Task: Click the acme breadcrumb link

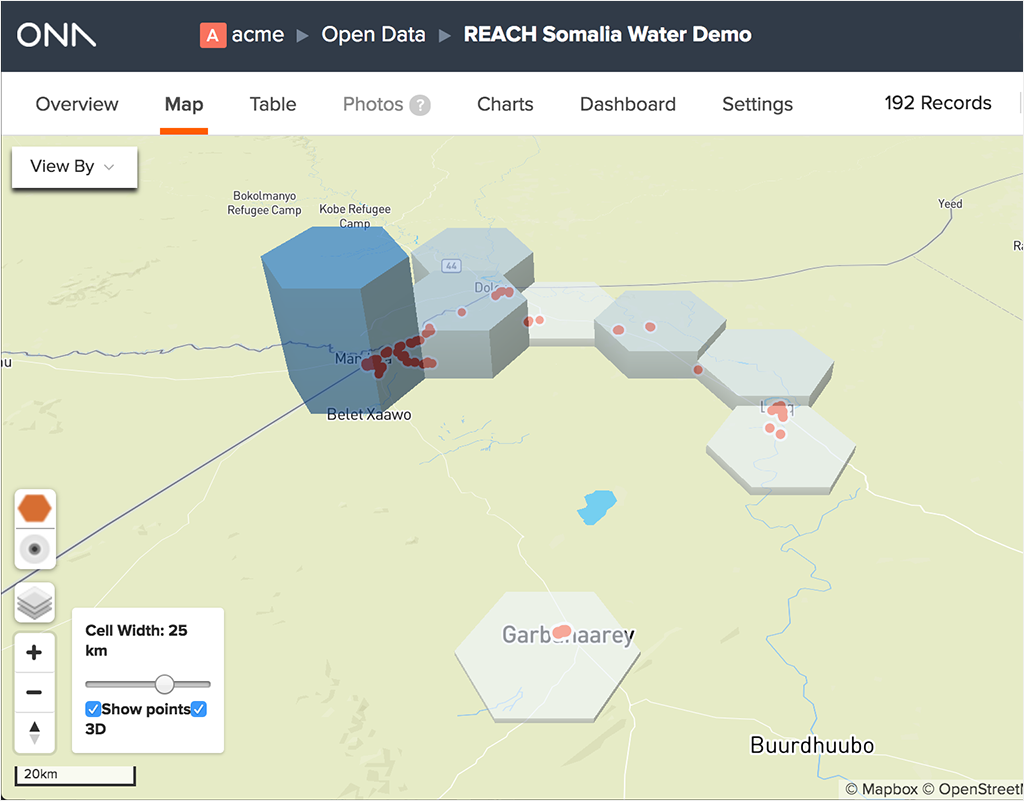Action: 258,35
